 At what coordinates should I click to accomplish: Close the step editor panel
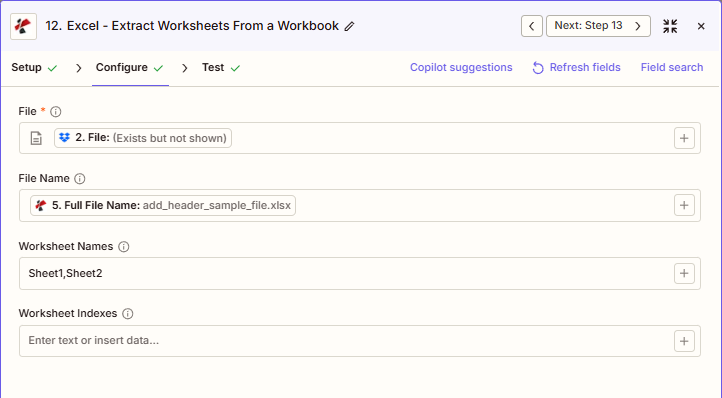[x=701, y=26]
